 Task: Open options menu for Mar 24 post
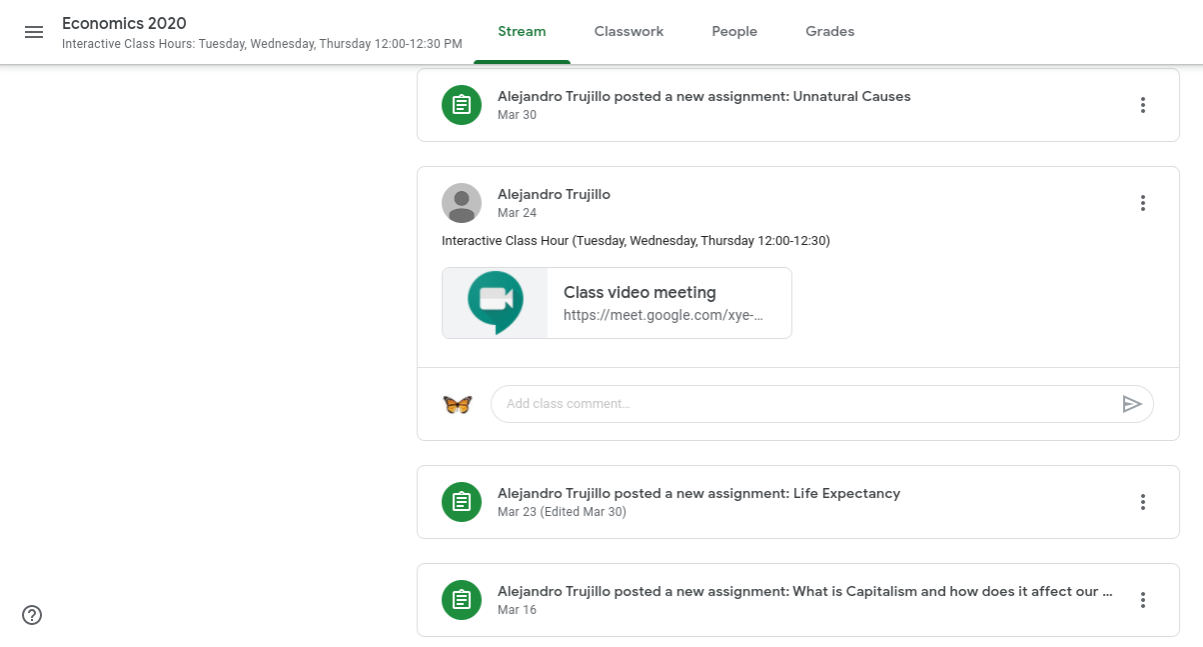[1142, 203]
